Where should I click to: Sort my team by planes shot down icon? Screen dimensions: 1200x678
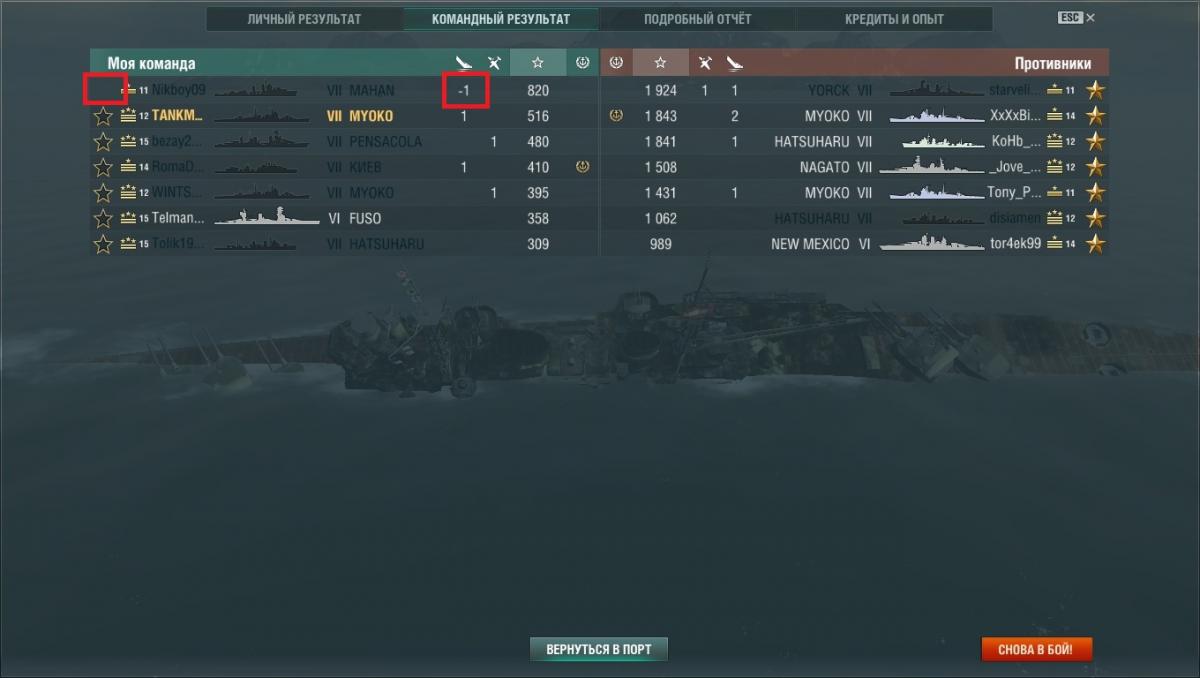click(x=493, y=63)
